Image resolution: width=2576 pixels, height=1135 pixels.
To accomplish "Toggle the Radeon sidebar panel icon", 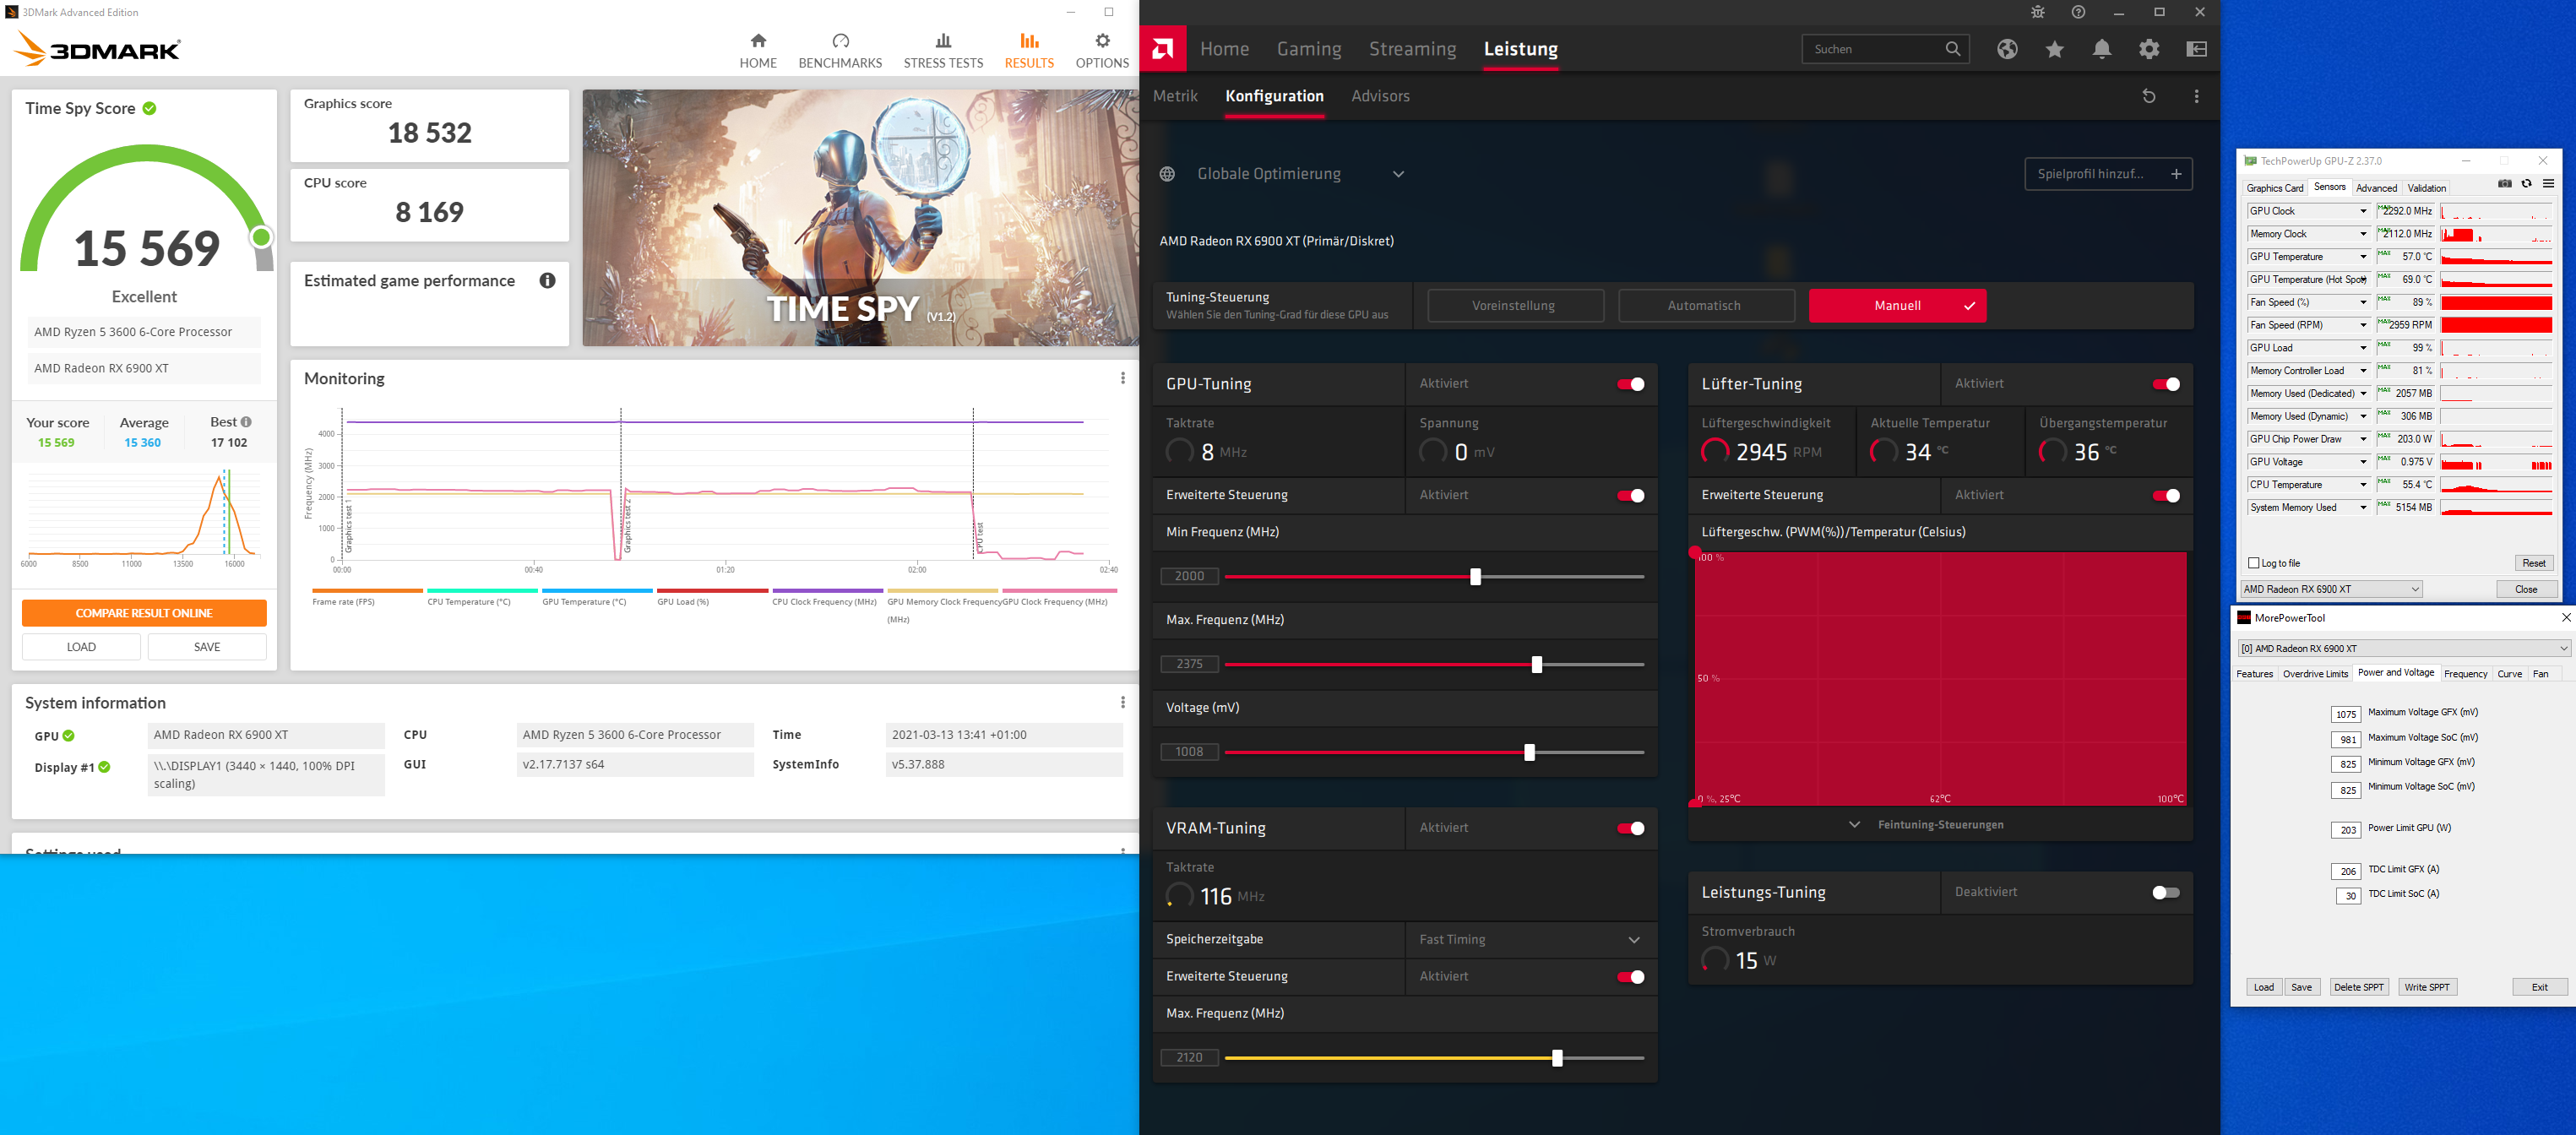I will coord(2197,49).
